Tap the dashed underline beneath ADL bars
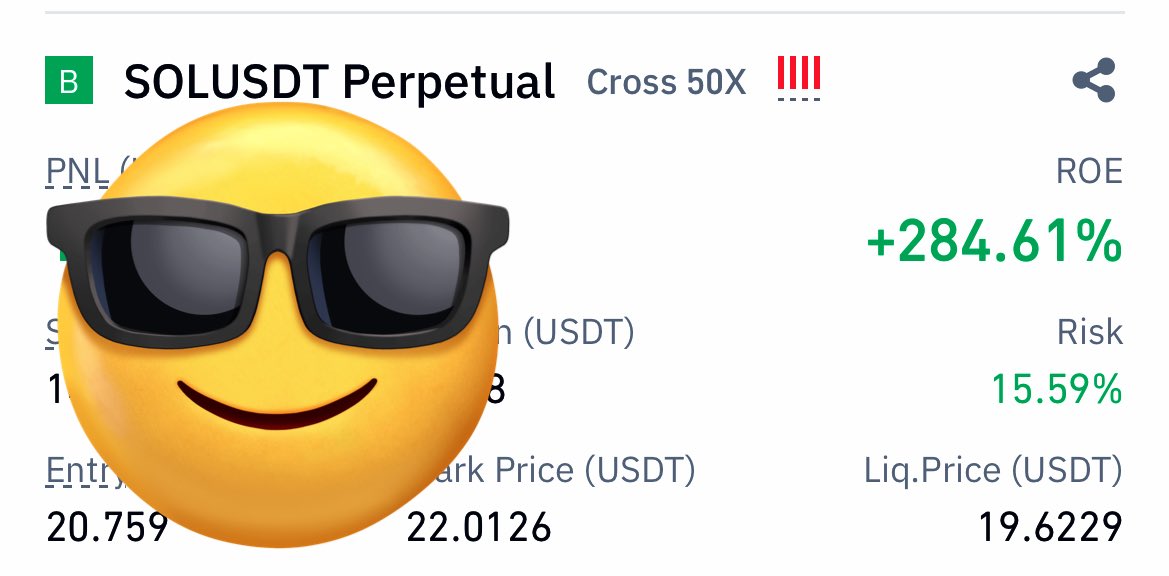This screenshot has height=576, width=1169. pyautogui.click(x=798, y=98)
